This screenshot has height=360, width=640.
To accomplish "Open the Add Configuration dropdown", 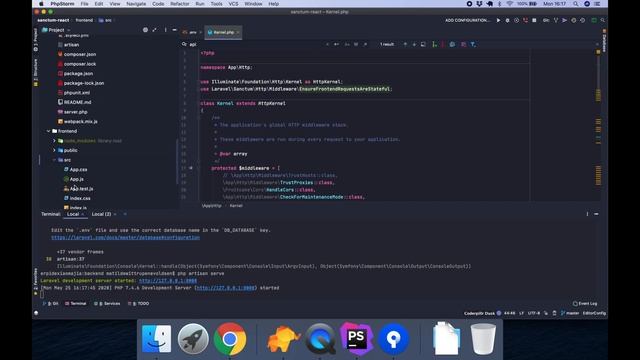I will (467, 20).
